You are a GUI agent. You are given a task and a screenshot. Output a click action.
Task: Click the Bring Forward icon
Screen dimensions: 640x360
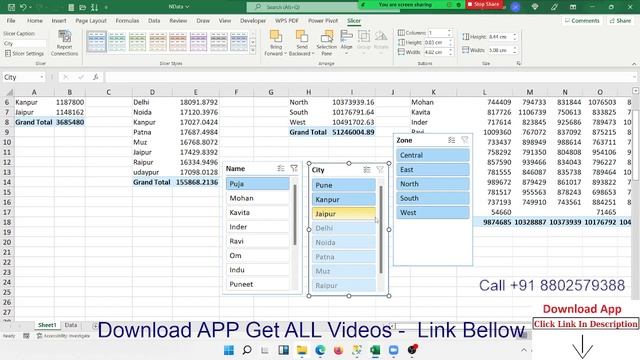click(x=276, y=37)
